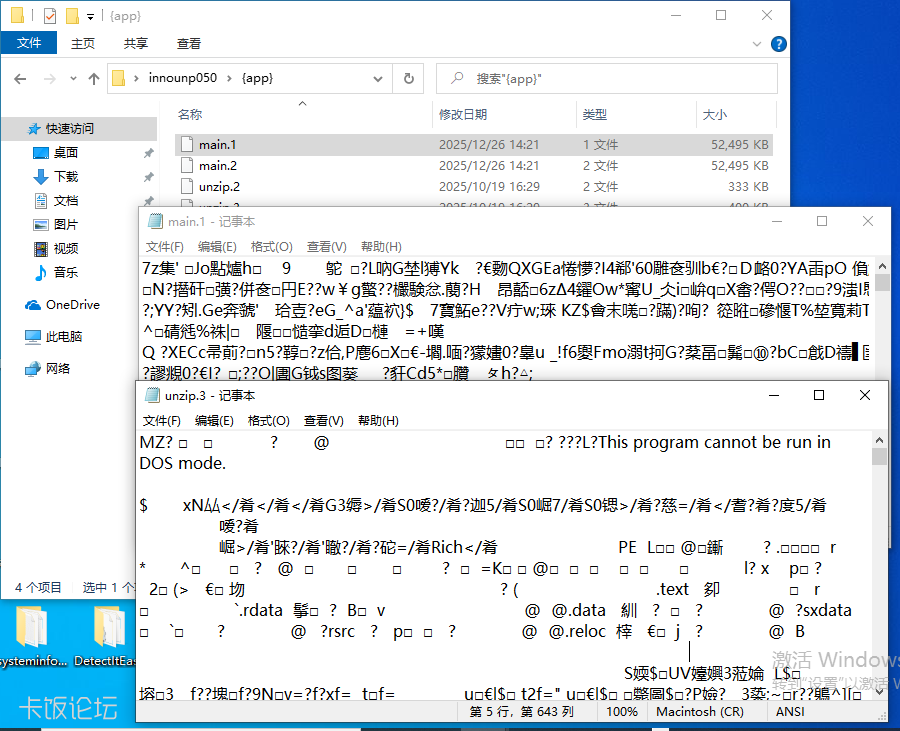Open 格式(O) menu in unzip.3 Notepad

(x=269, y=421)
